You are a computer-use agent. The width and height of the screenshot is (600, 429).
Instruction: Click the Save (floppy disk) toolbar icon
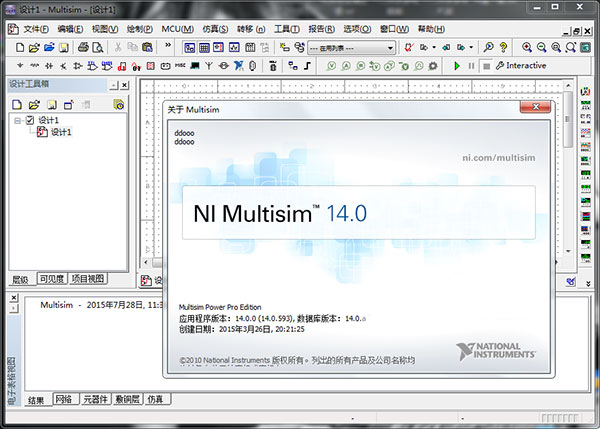(63, 47)
